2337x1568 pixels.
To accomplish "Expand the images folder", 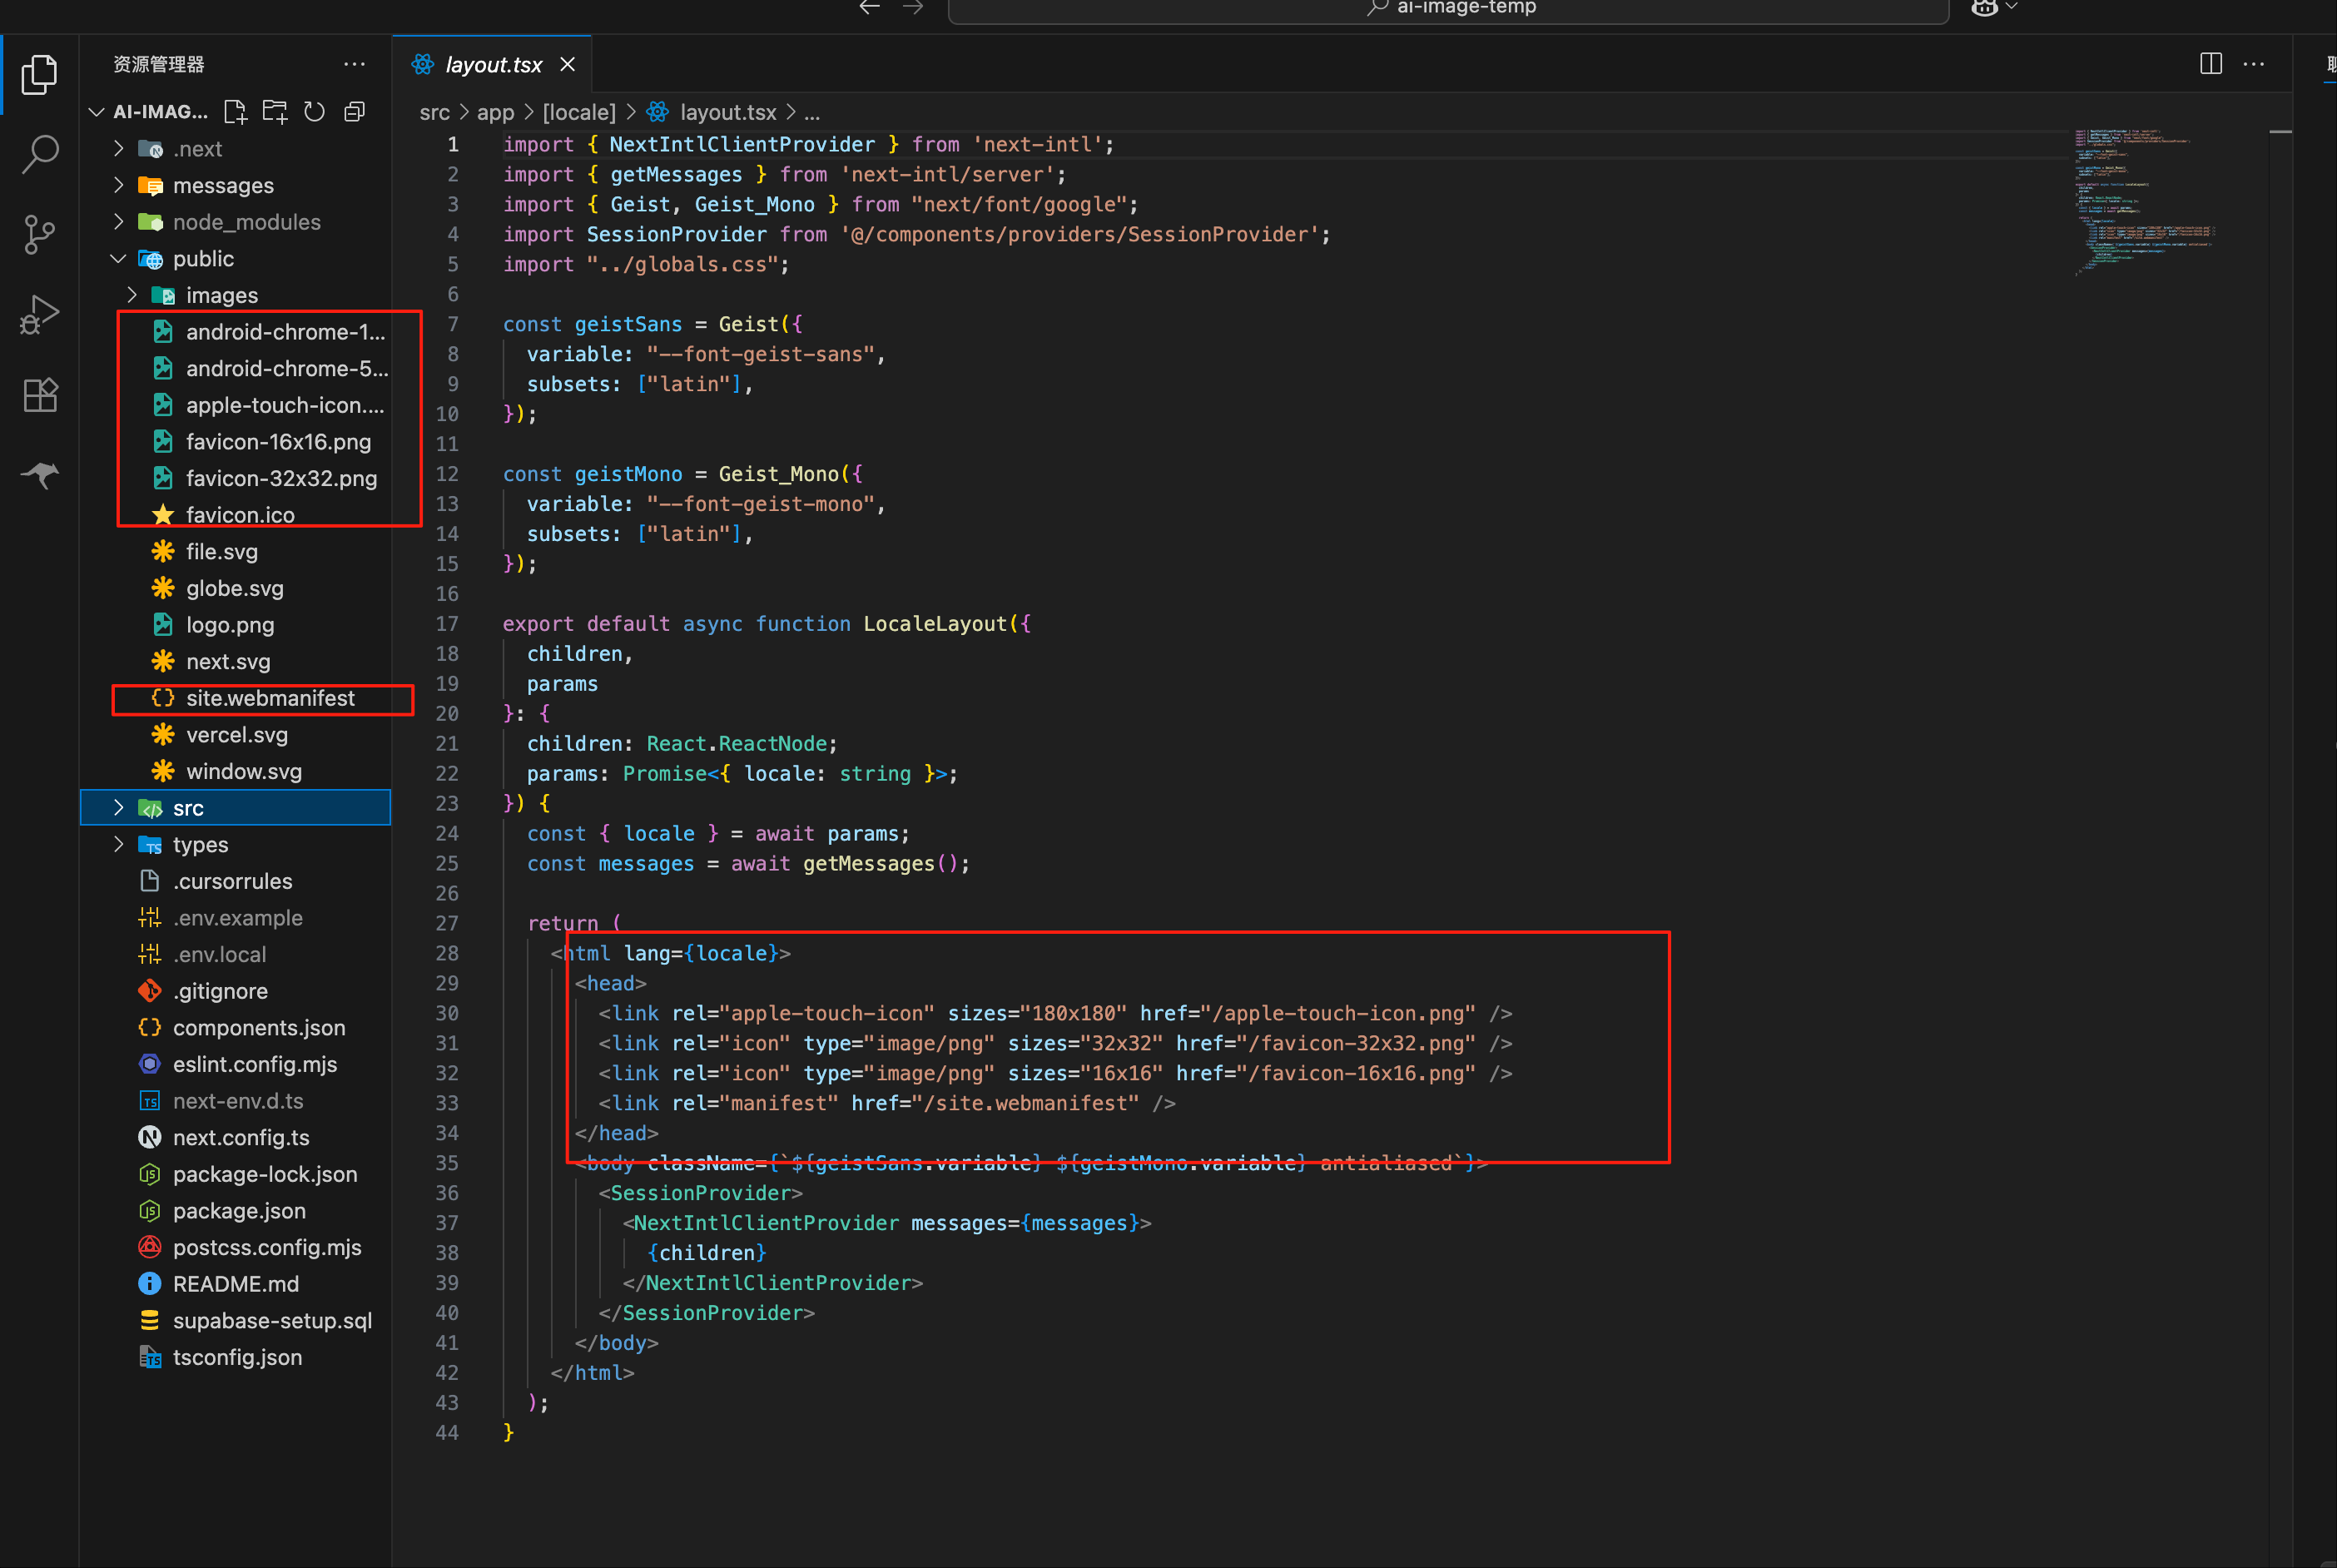I will [x=235, y=295].
